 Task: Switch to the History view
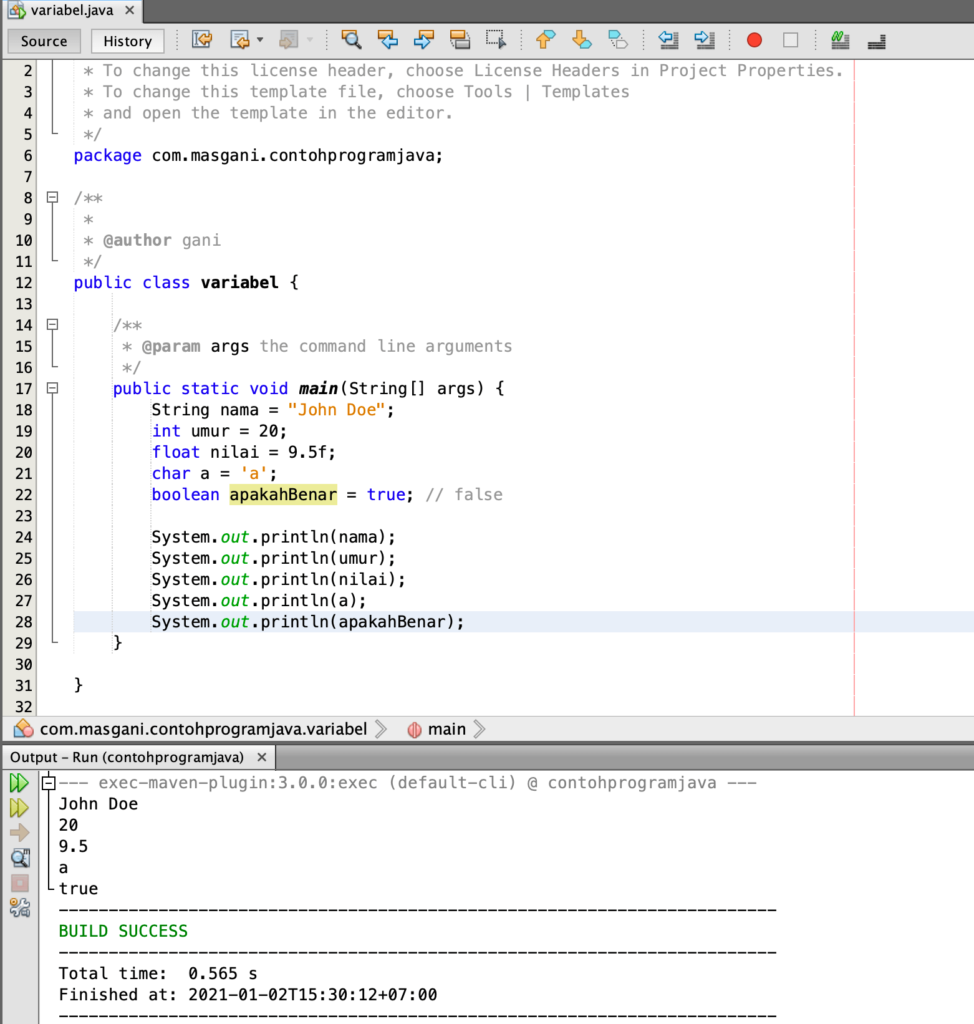click(x=127, y=41)
